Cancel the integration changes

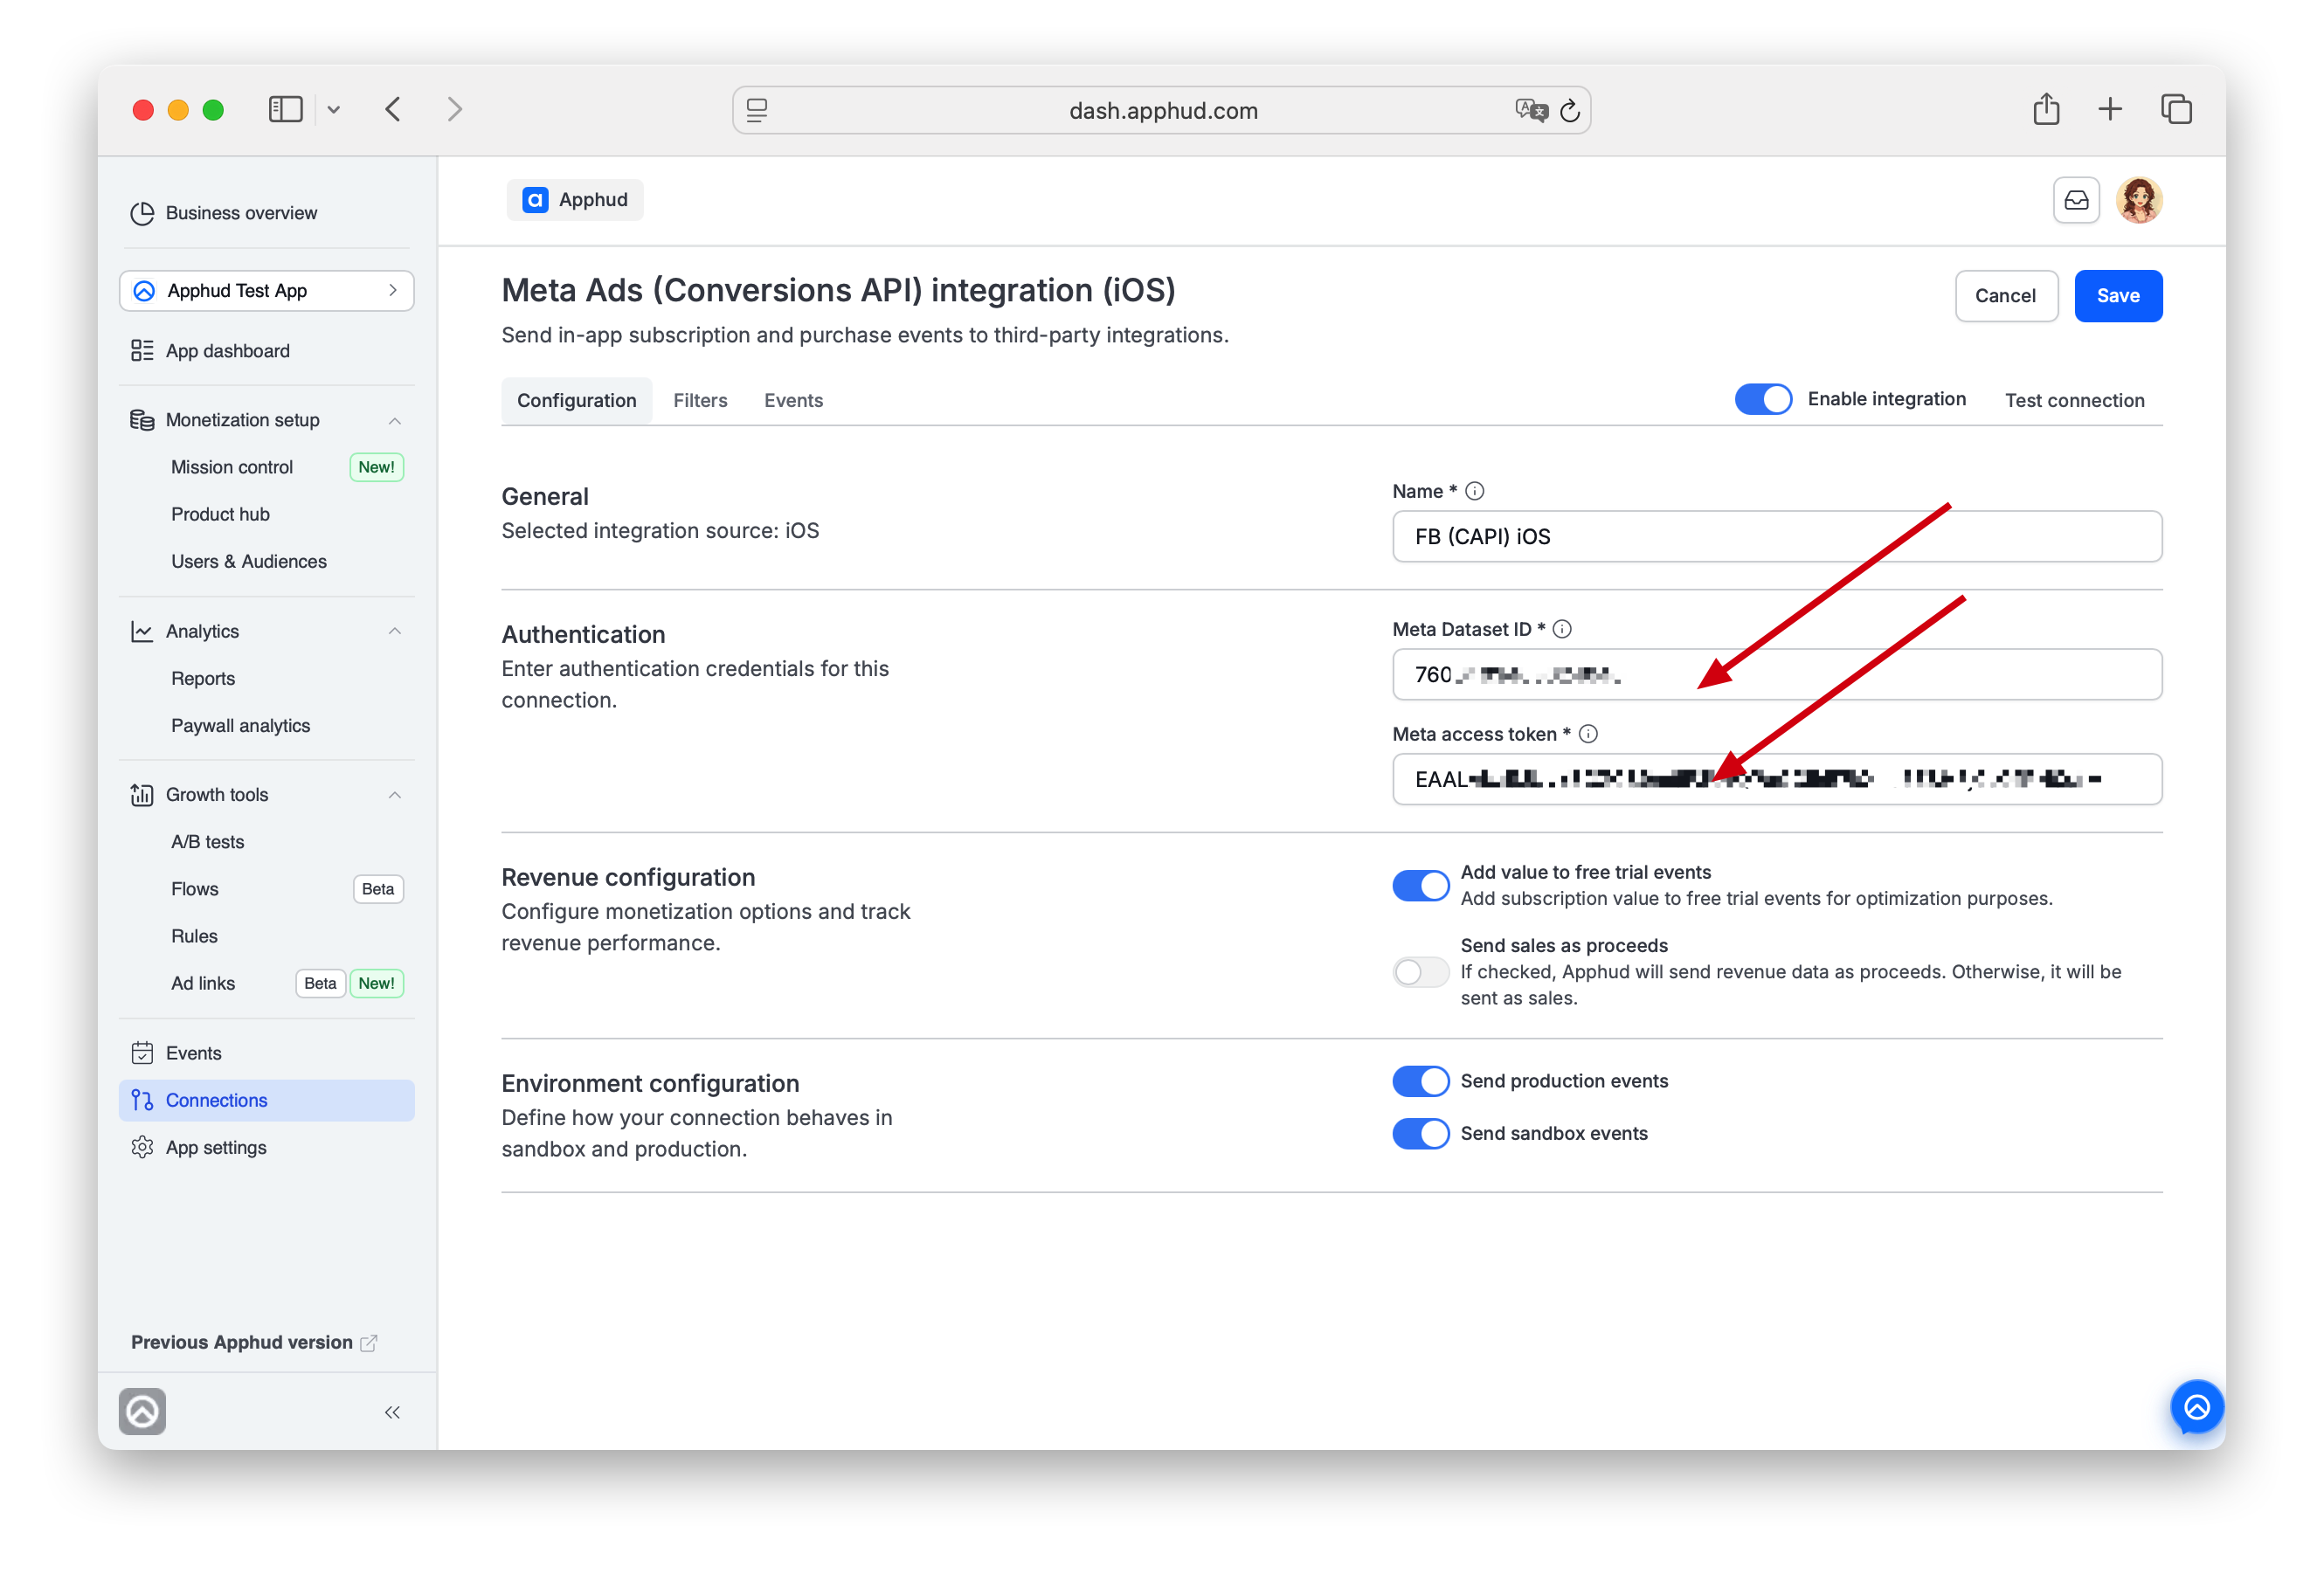[2006, 295]
